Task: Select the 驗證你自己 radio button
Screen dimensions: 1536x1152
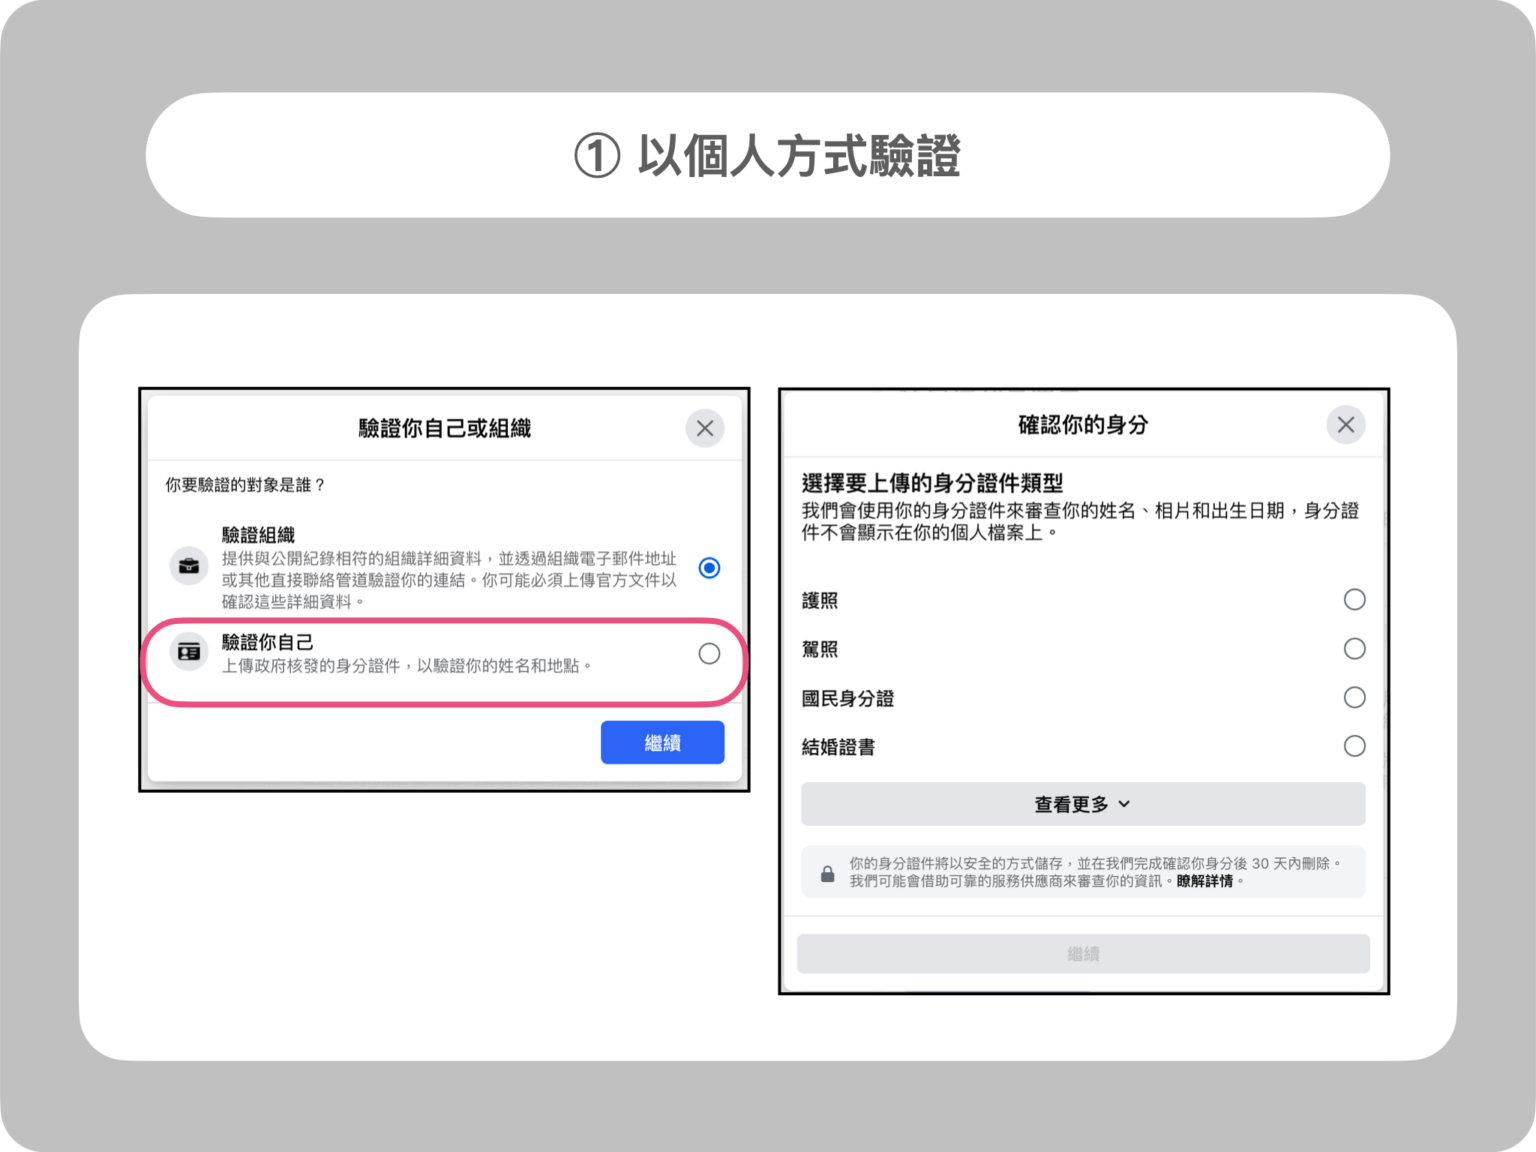Action: (x=709, y=653)
